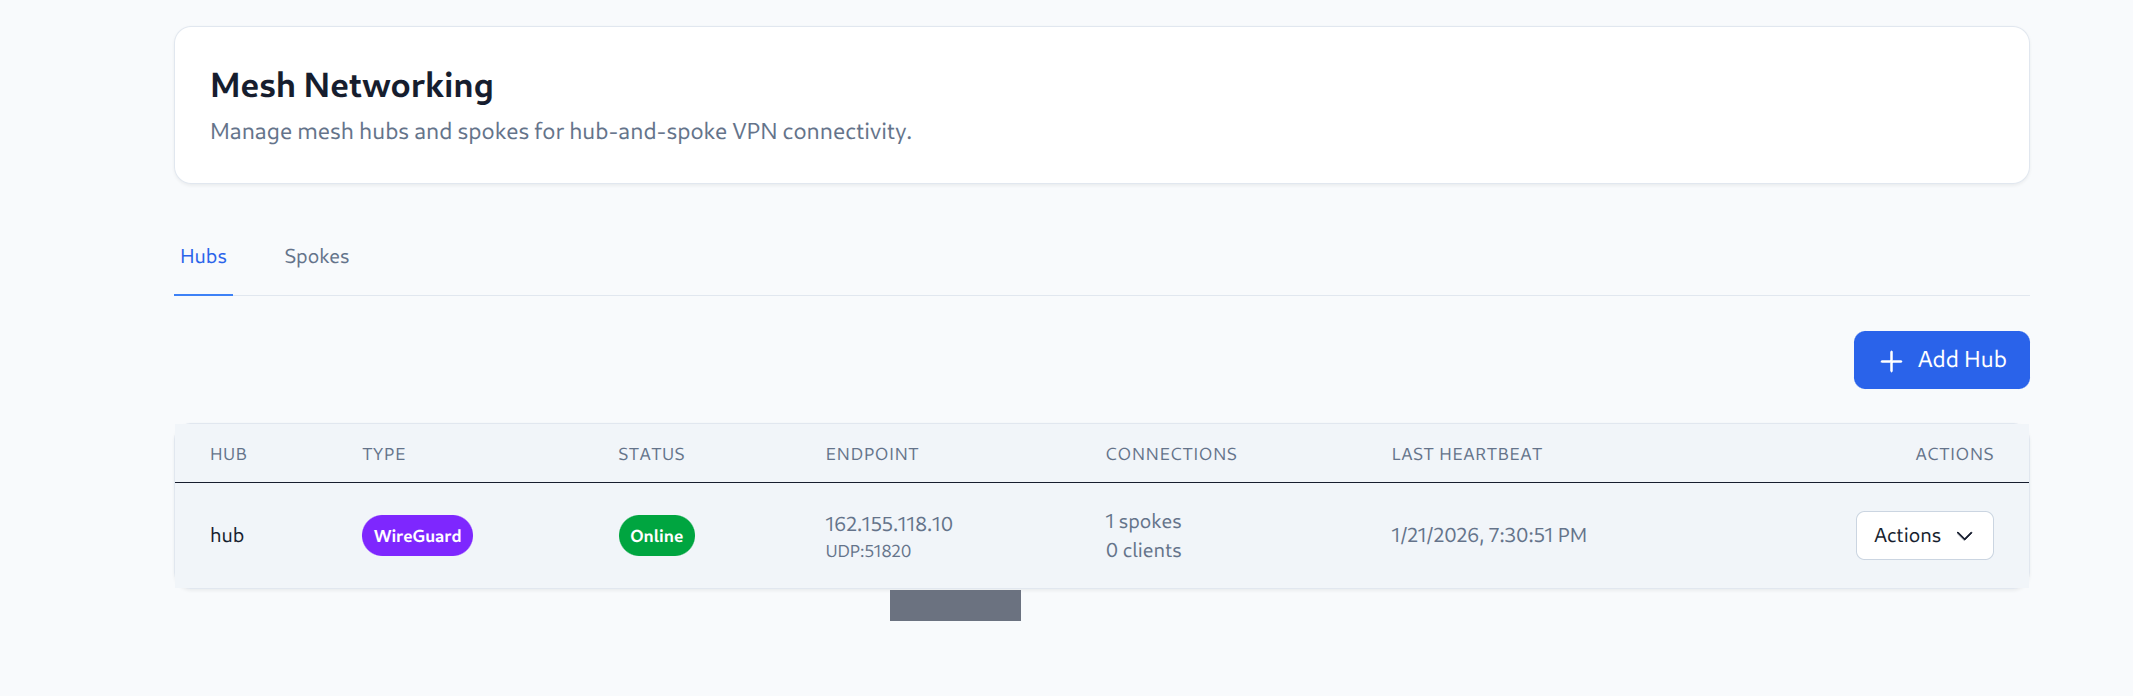The image size is (2133, 696).
Task: Click the Mesh Networking heading
Action: [x=351, y=85]
